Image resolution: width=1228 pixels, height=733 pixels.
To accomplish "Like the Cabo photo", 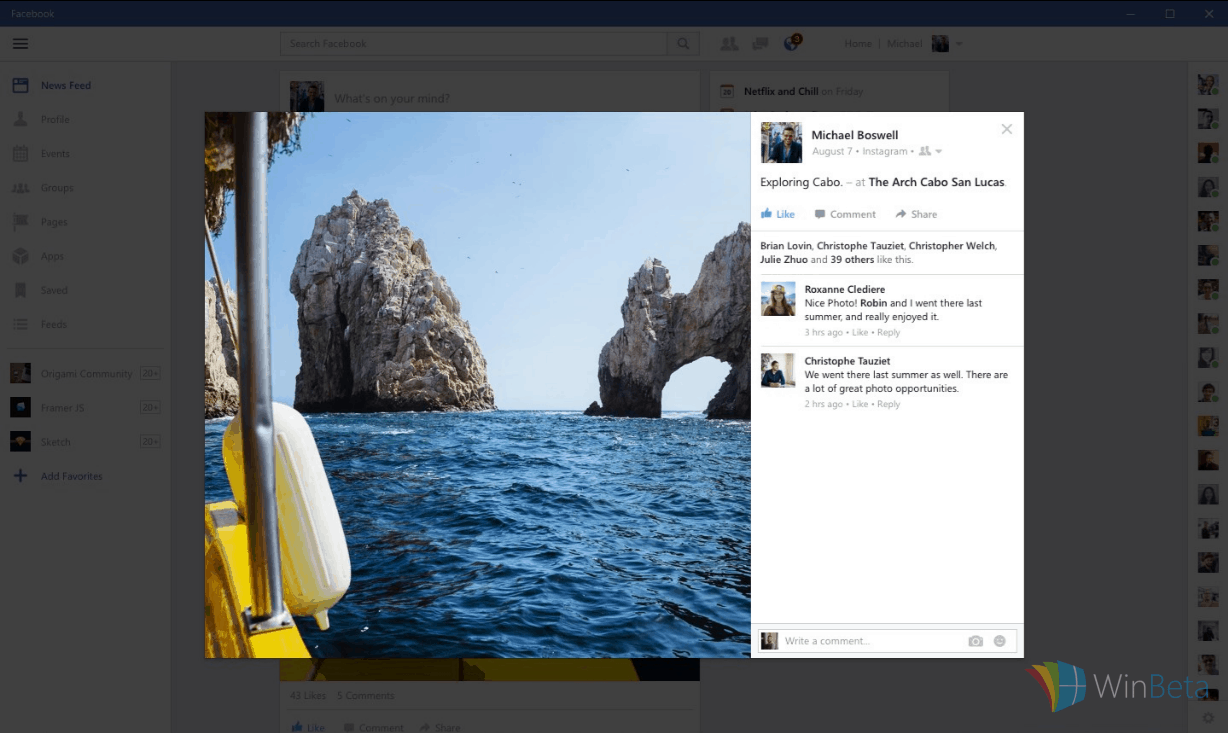I will [x=777, y=214].
